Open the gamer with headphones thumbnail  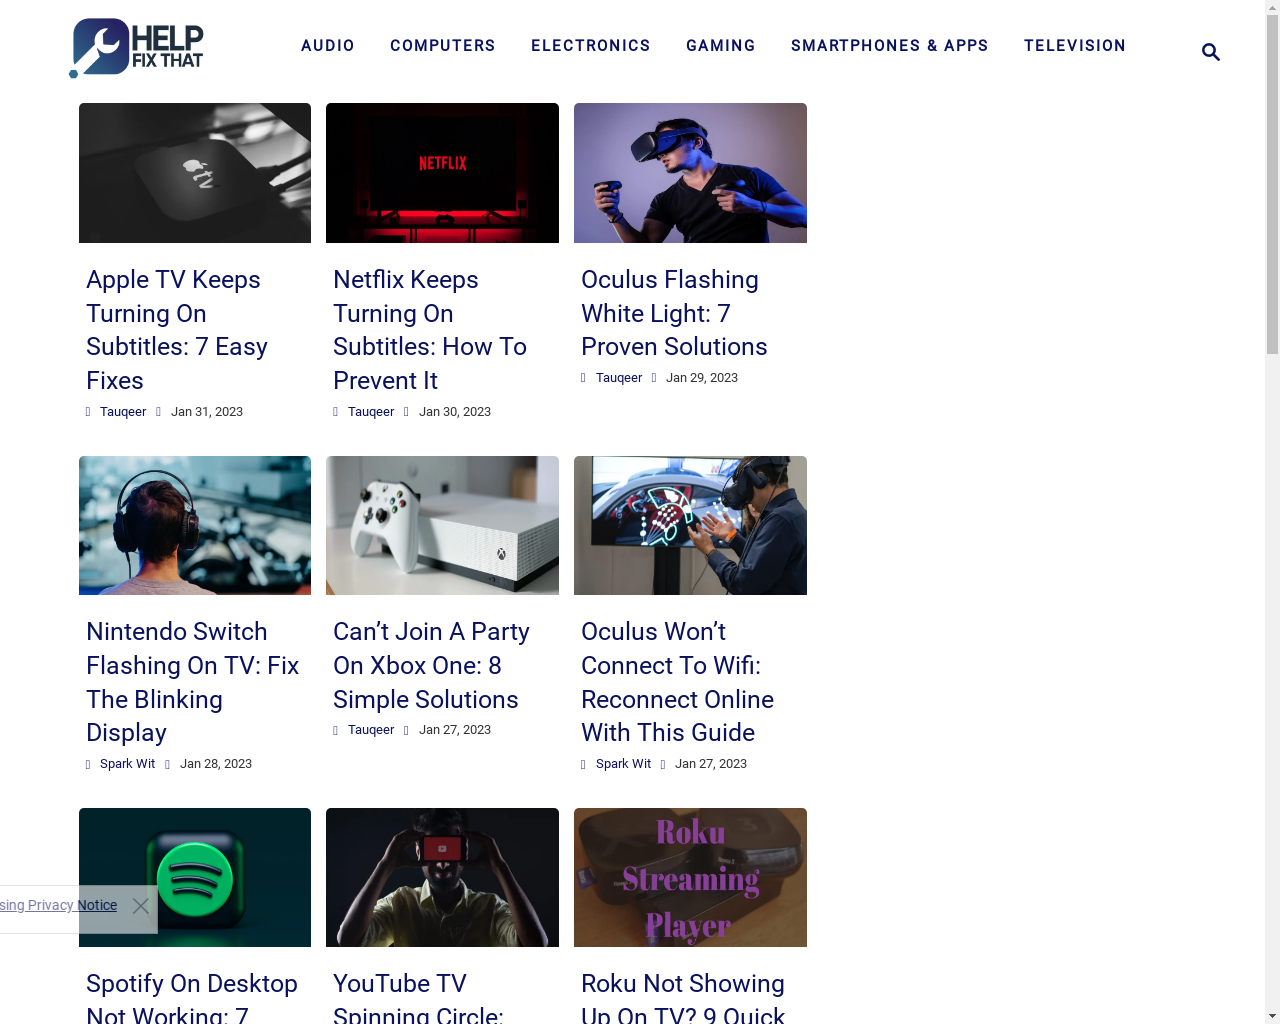[195, 526]
